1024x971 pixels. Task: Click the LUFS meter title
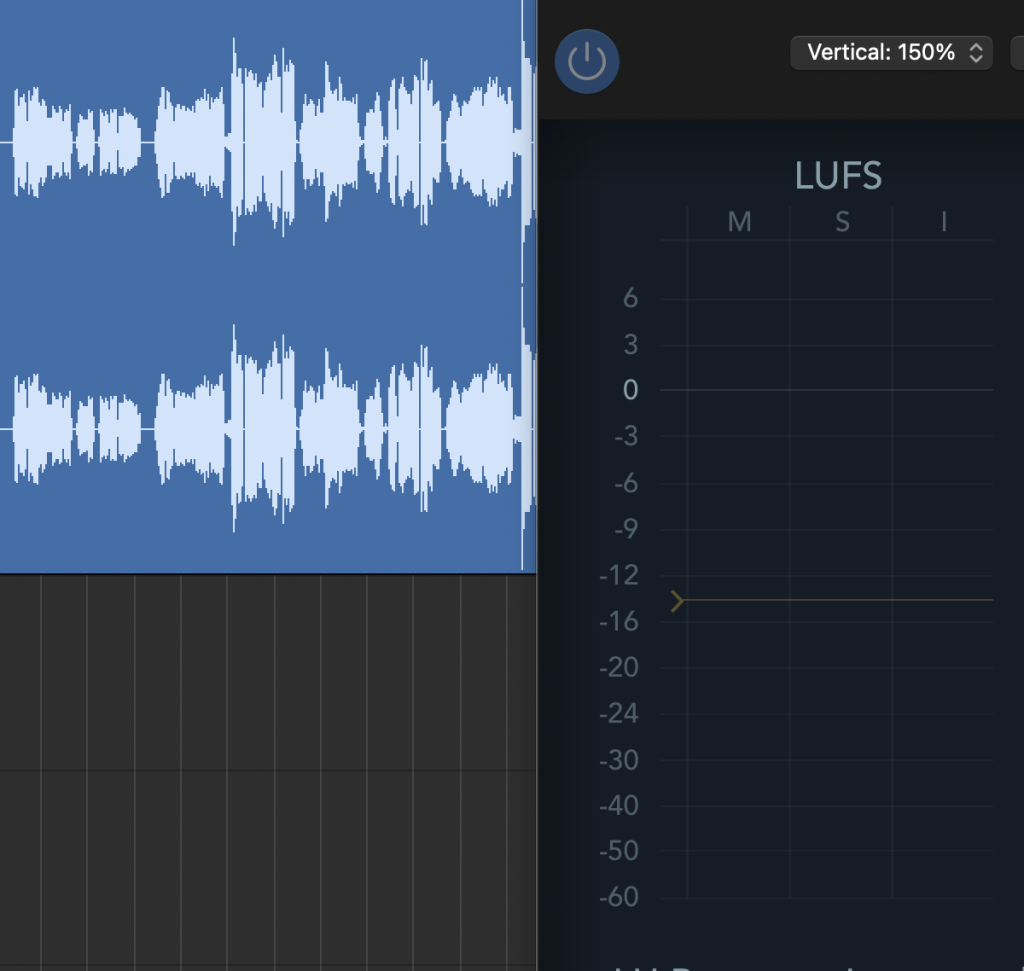pyautogui.click(x=838, y=176)
